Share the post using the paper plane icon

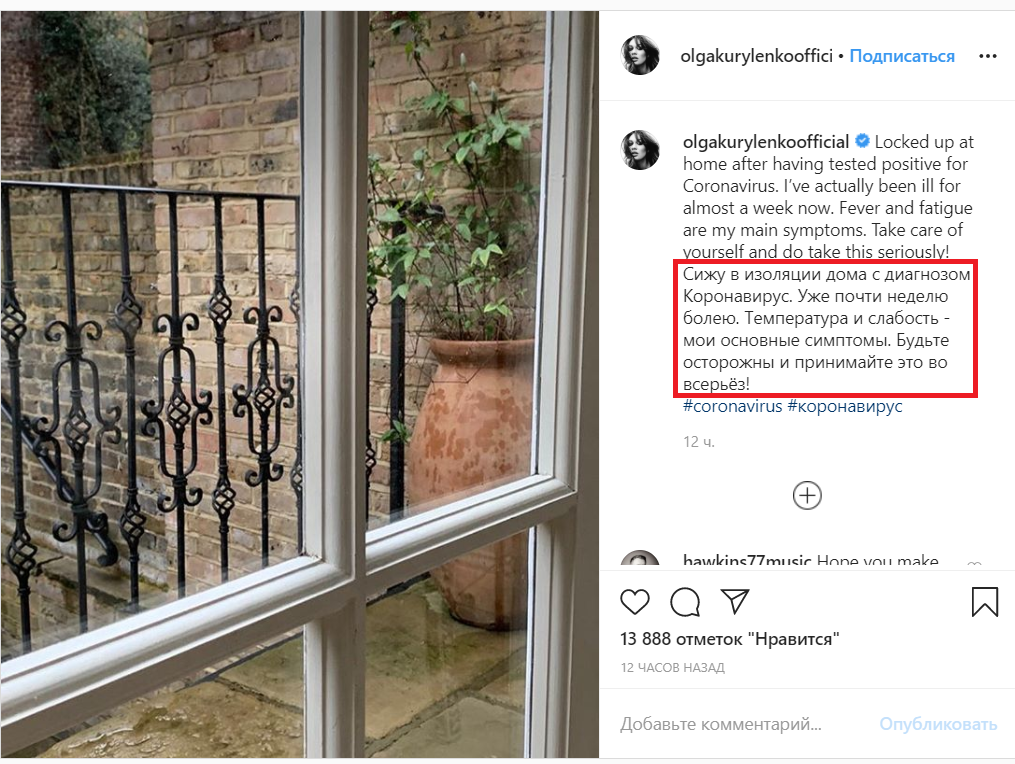coord(735,601)
